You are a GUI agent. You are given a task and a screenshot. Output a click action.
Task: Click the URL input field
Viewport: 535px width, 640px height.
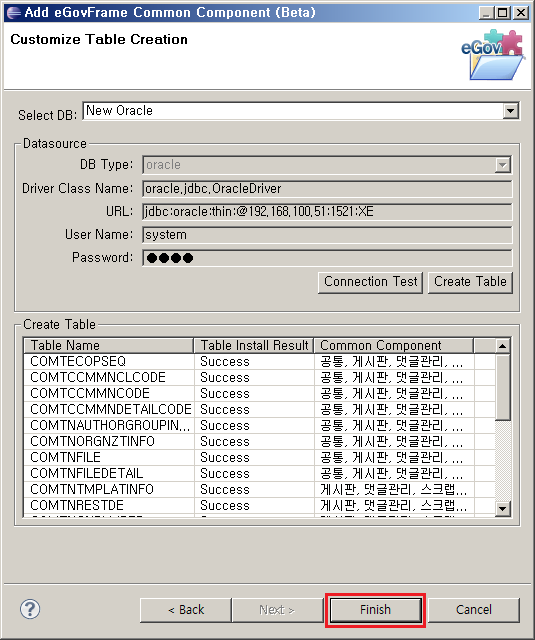(327, 211)
